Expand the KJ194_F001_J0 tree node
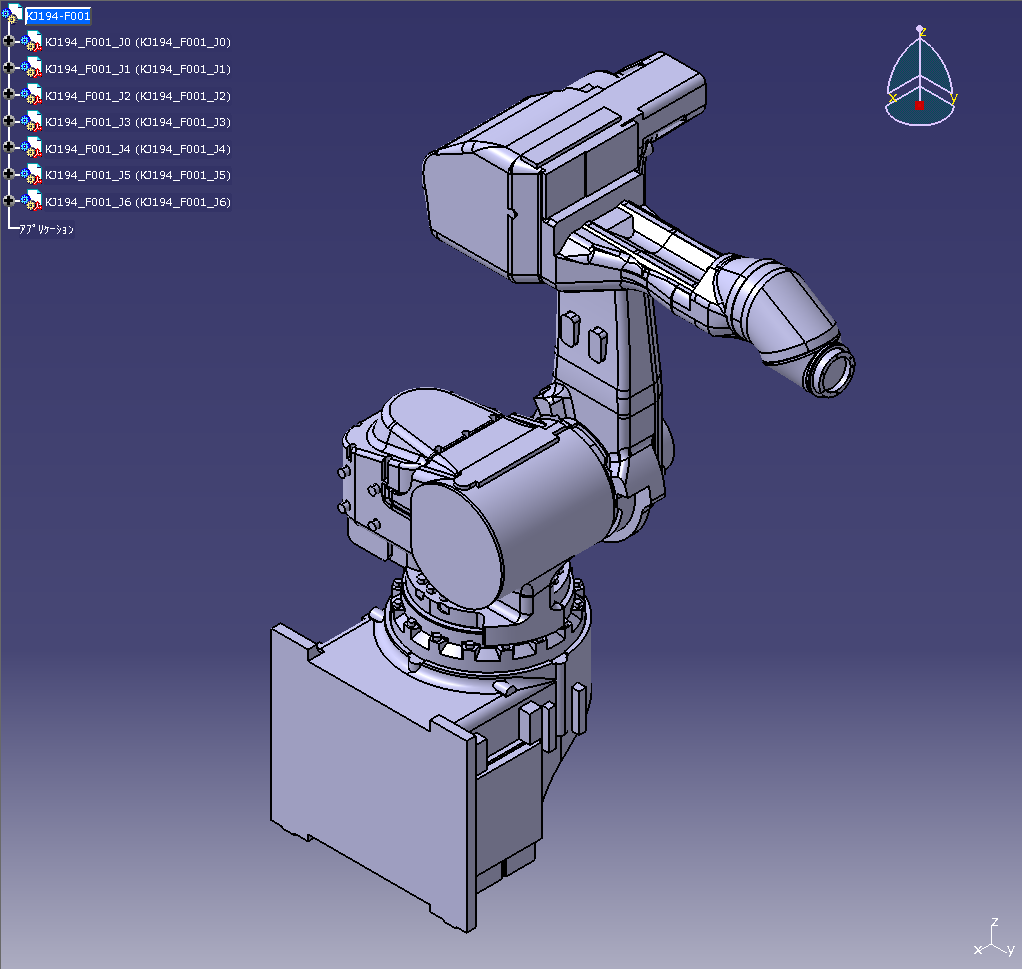 pyautogui.click(x=8, y=41)
